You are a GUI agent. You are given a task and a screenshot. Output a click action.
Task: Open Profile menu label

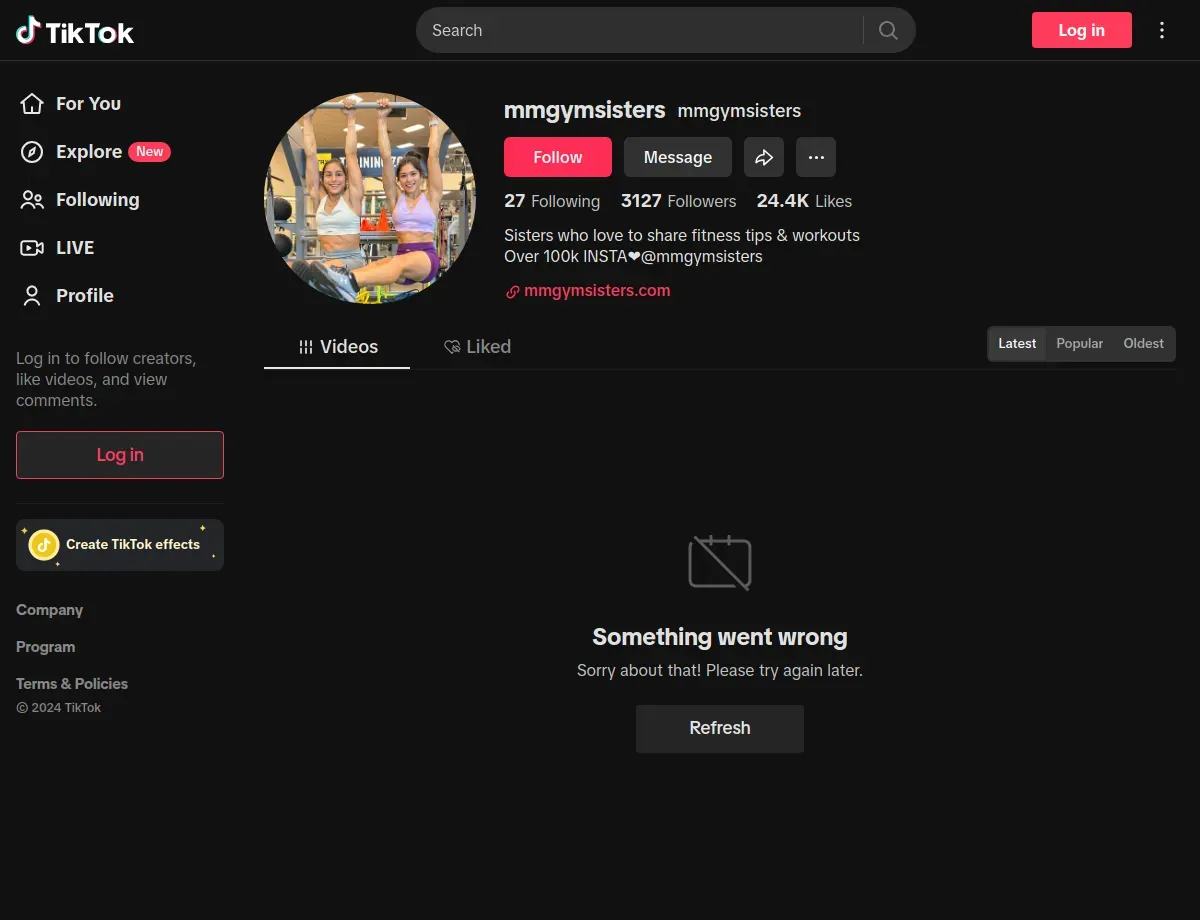pyautogui.click(x=85, y=296)
